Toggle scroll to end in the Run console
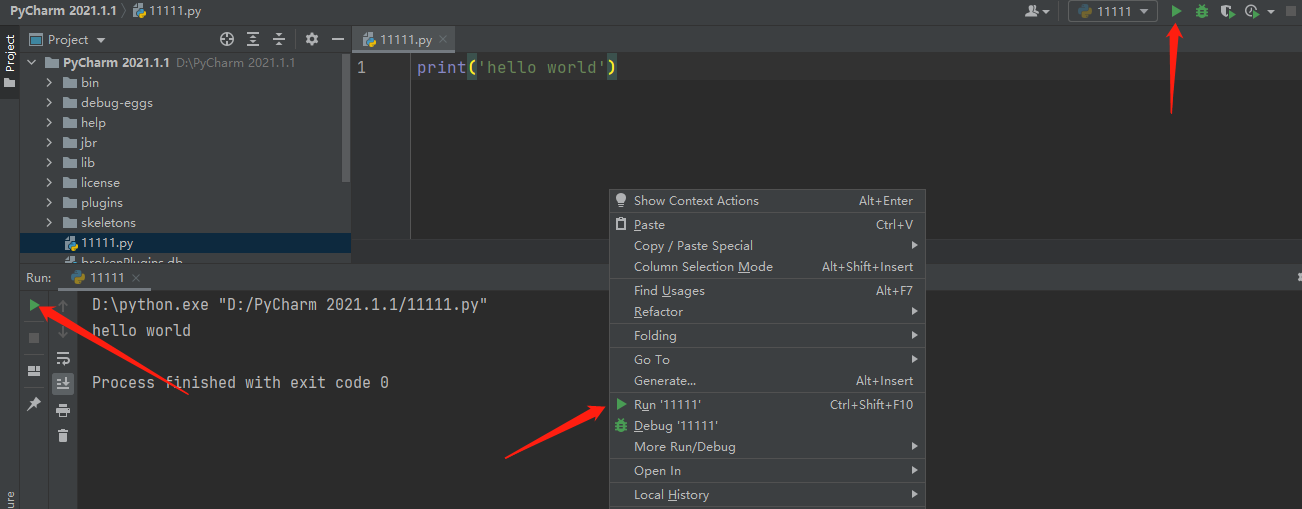 pyautogui.click(x=63, y=383)
